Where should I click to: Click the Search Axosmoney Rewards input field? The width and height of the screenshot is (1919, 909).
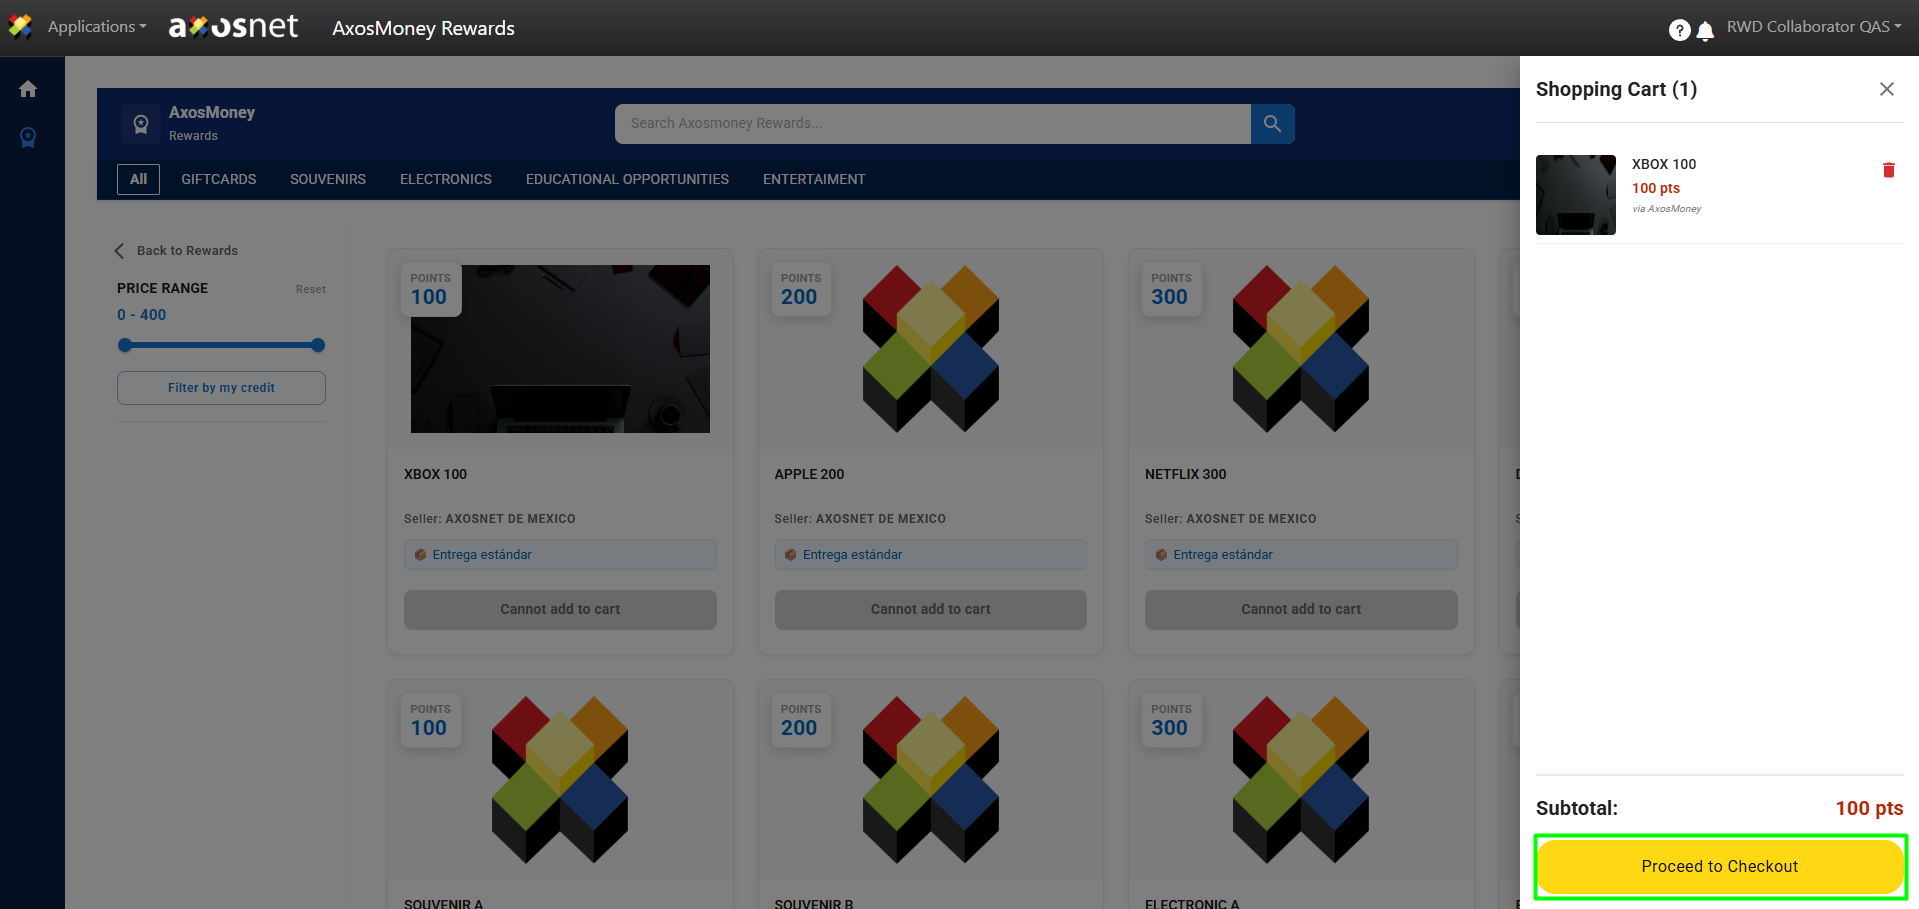tap(932, 124)
